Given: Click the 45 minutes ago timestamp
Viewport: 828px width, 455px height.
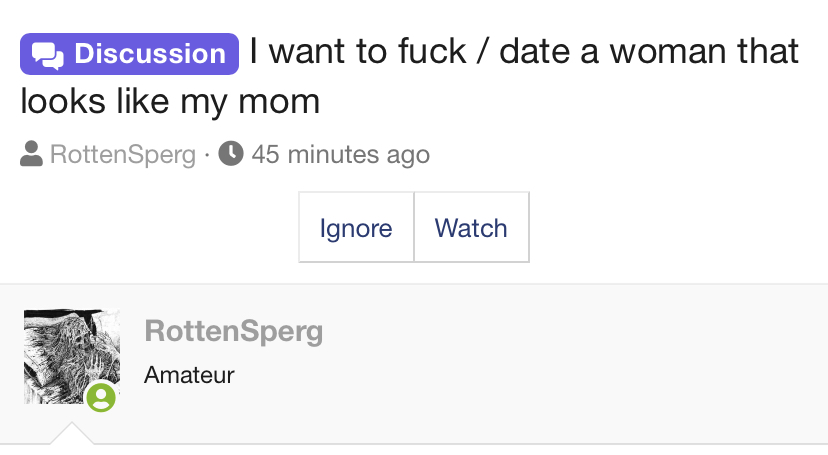Looking at the screenshot, I should [x=341, y=155].
